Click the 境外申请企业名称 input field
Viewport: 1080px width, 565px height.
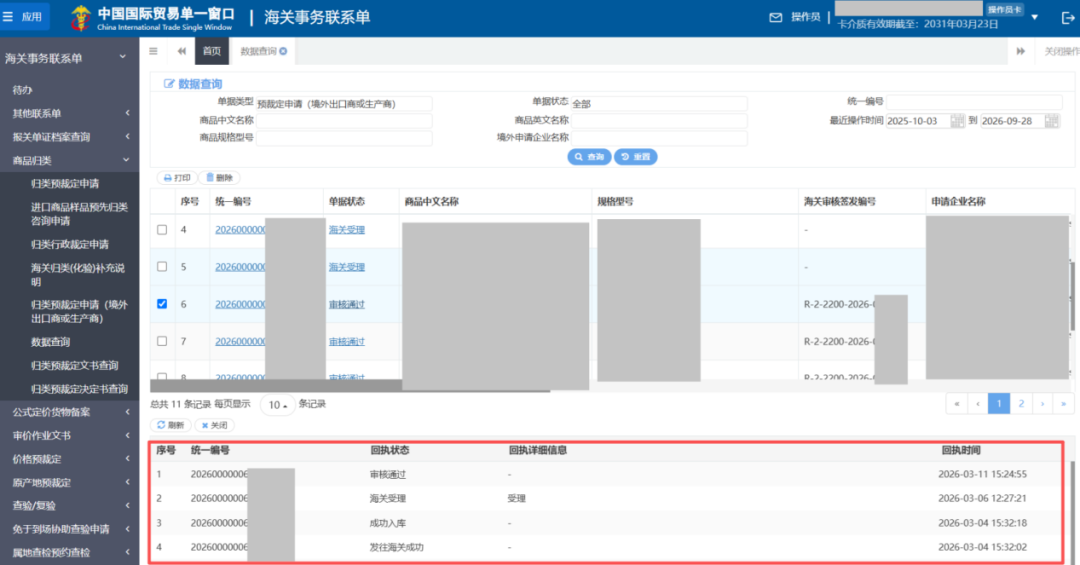pos(659,138)
